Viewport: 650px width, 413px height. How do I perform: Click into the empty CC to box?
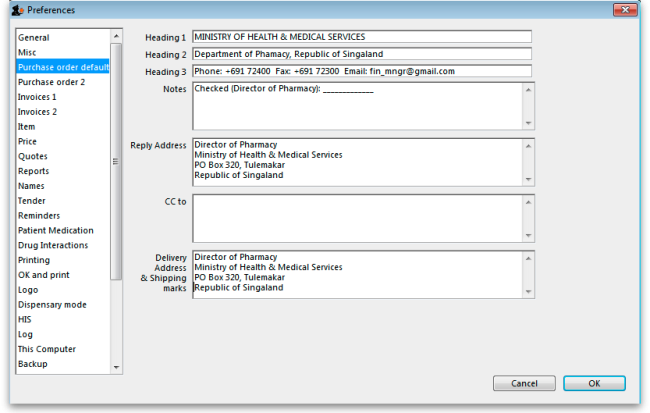(x=356, y=218)
